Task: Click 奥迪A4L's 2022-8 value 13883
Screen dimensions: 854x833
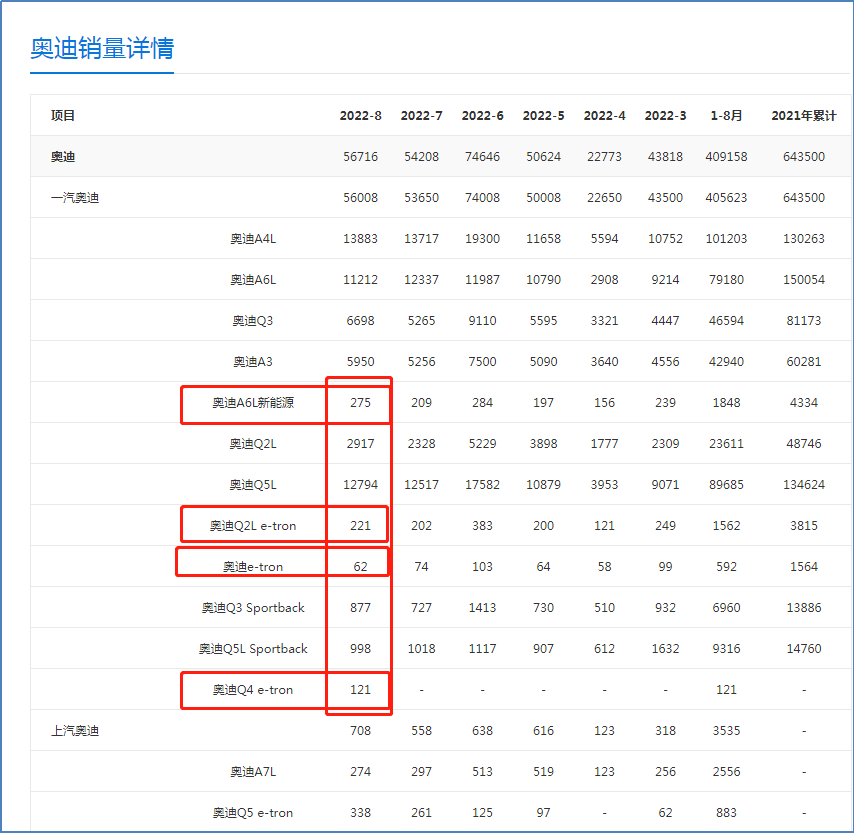Action: [361, 239]
